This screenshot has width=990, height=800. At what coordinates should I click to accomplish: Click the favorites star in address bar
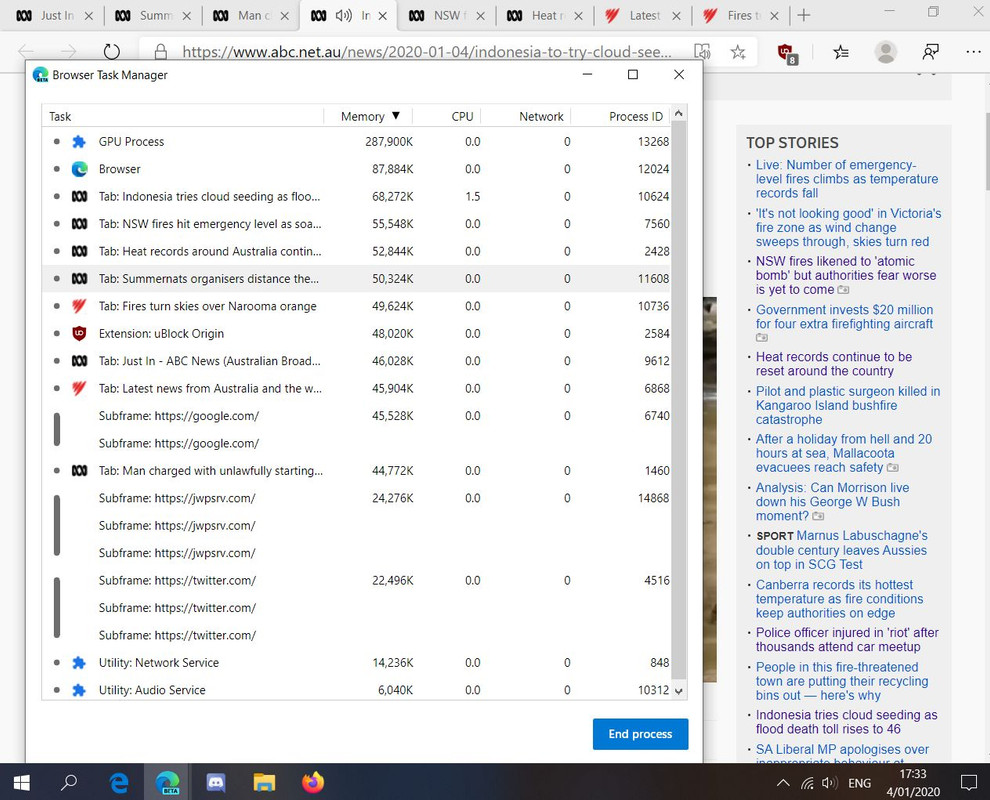(737, 52)
